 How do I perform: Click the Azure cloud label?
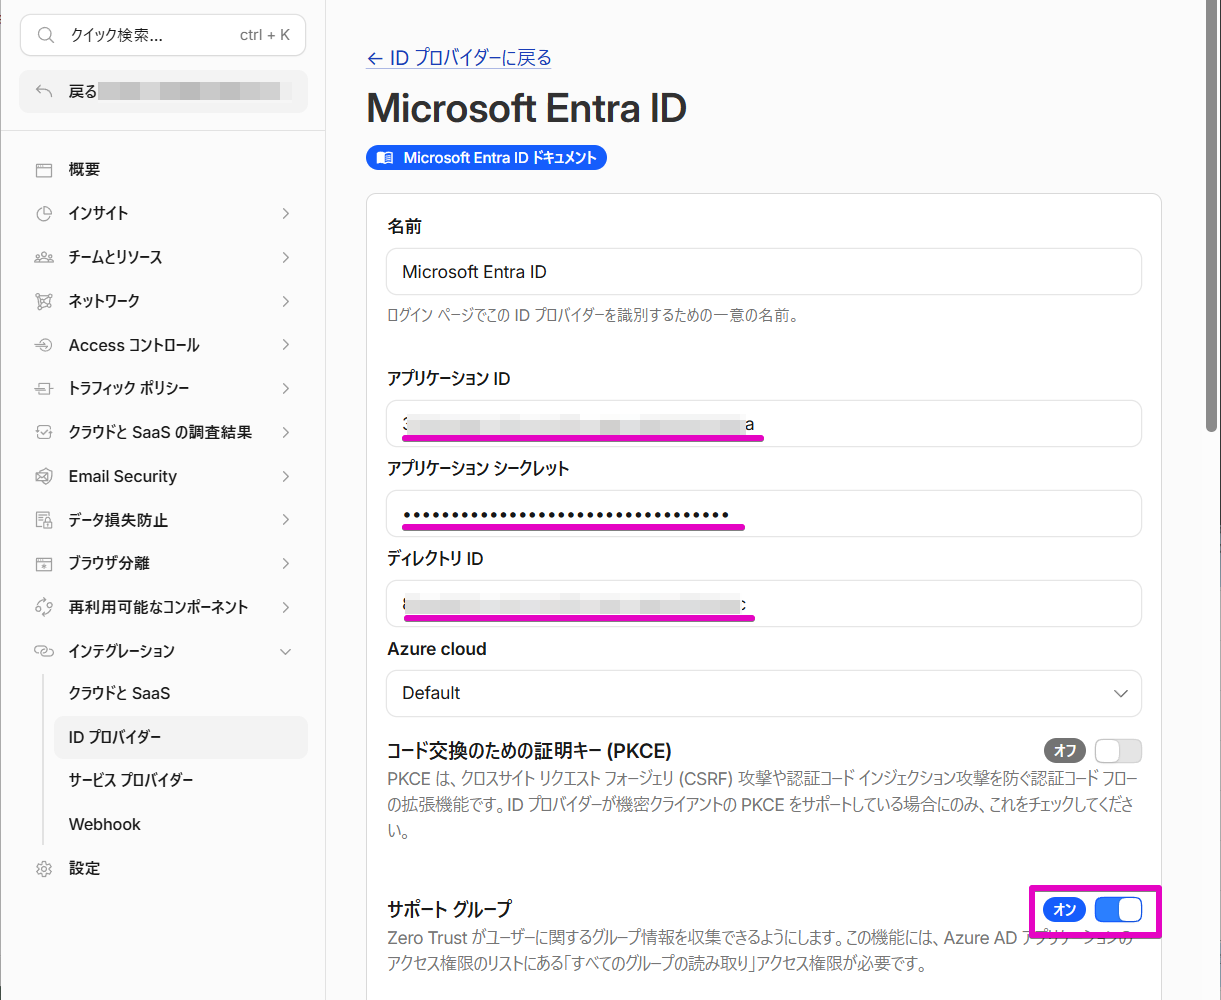tap(437, 649)
